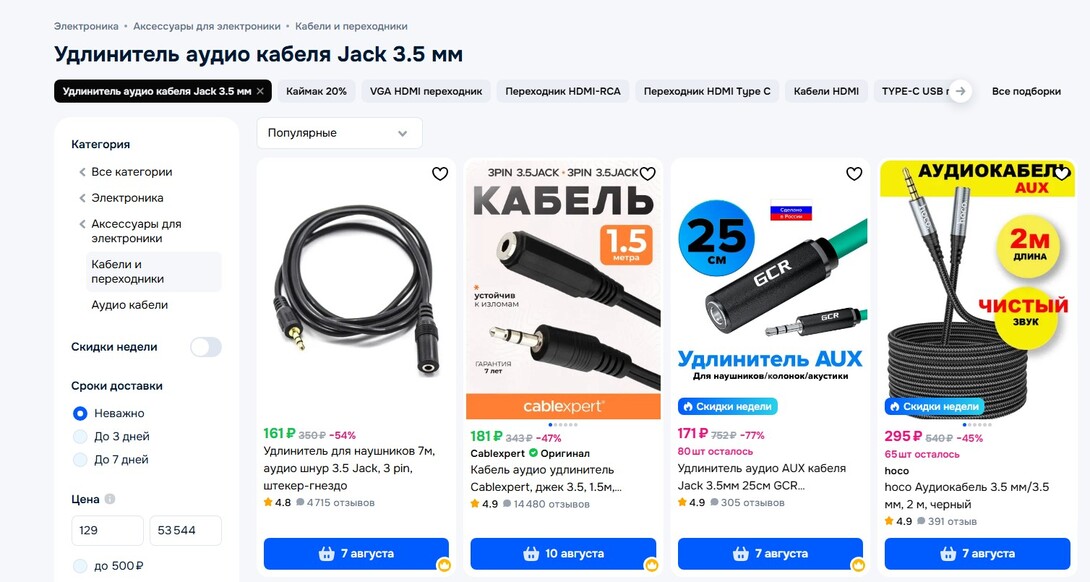
Task: Remove the Удлинитель аудио кабеля filter chip
Action: coord(260,91)
